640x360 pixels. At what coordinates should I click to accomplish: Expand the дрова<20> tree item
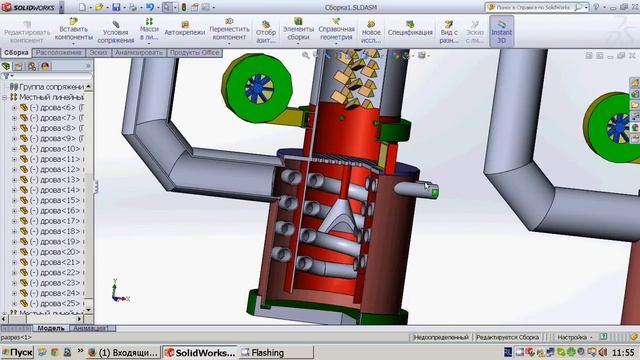pyautogui.click(x=14, y=252)
